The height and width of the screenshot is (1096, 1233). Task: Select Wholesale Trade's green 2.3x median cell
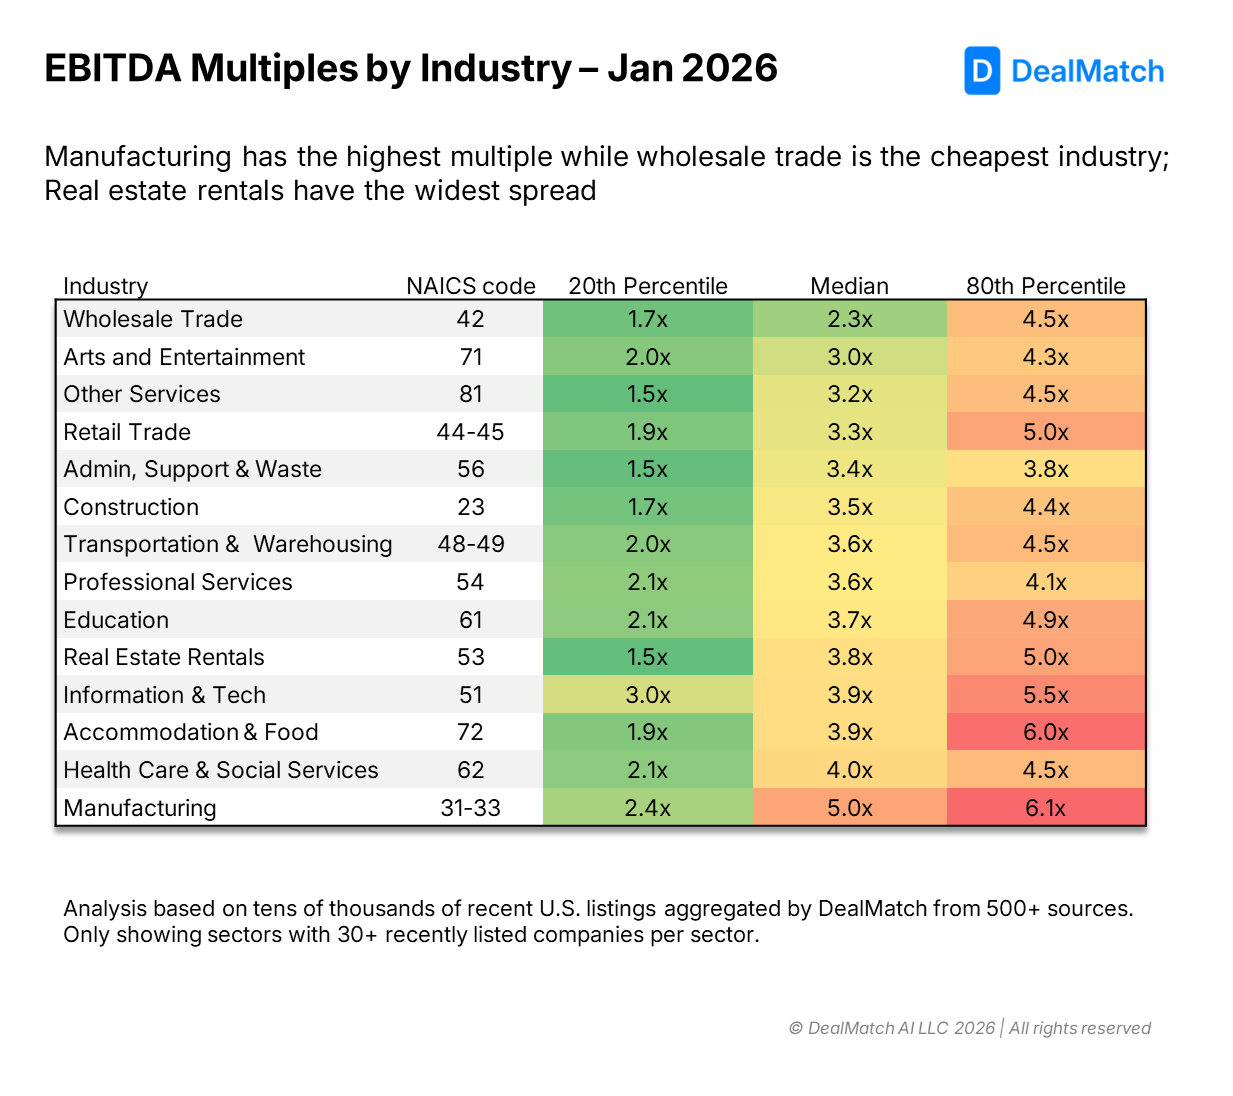(x=849, y=319)
